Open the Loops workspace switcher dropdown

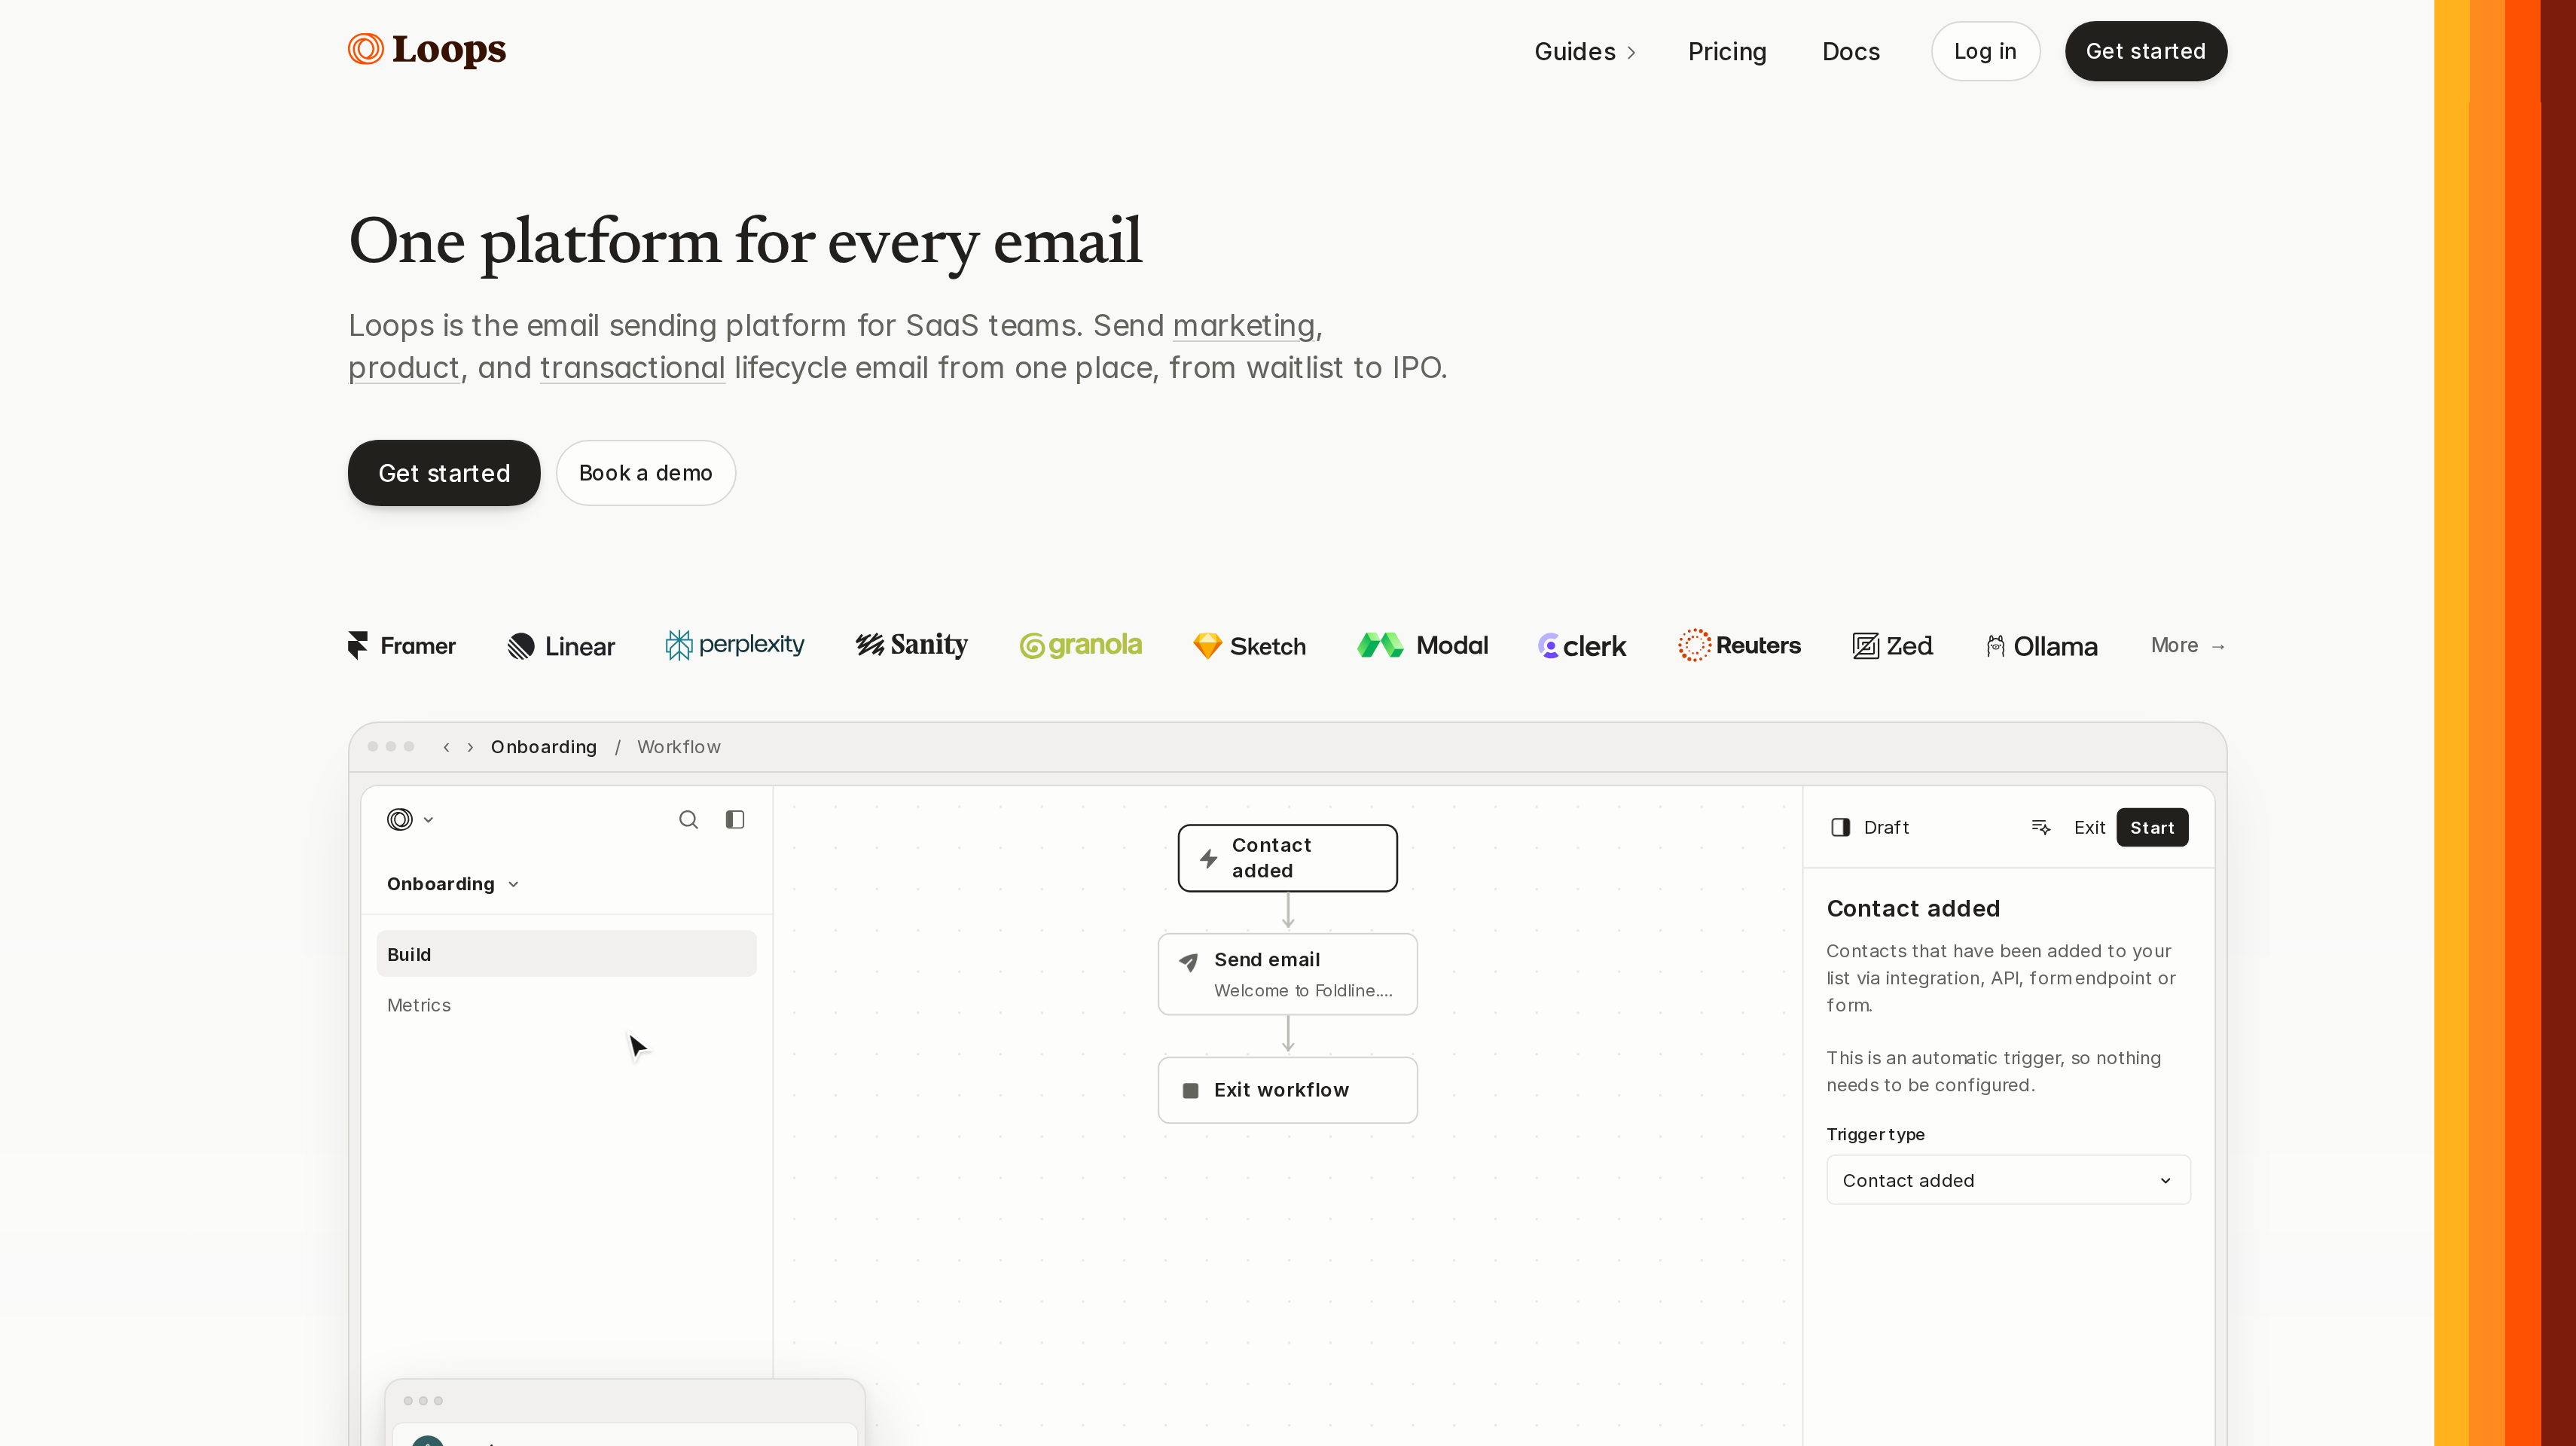point(410,820)
